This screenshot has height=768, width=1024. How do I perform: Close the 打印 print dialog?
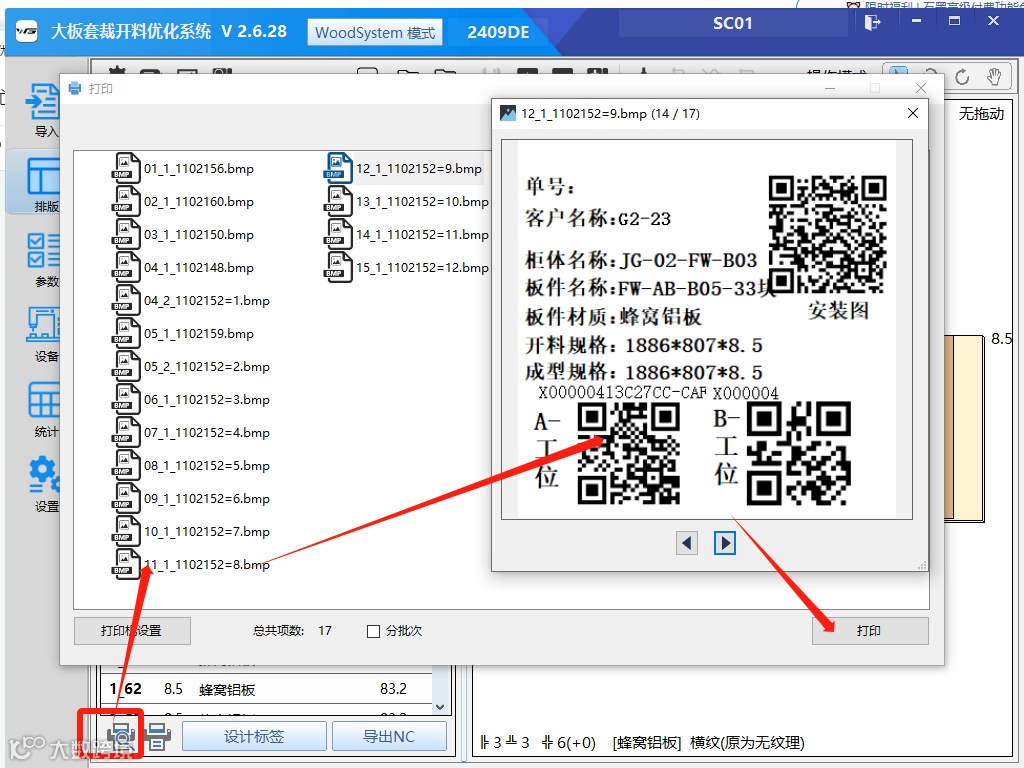(921, 88)
